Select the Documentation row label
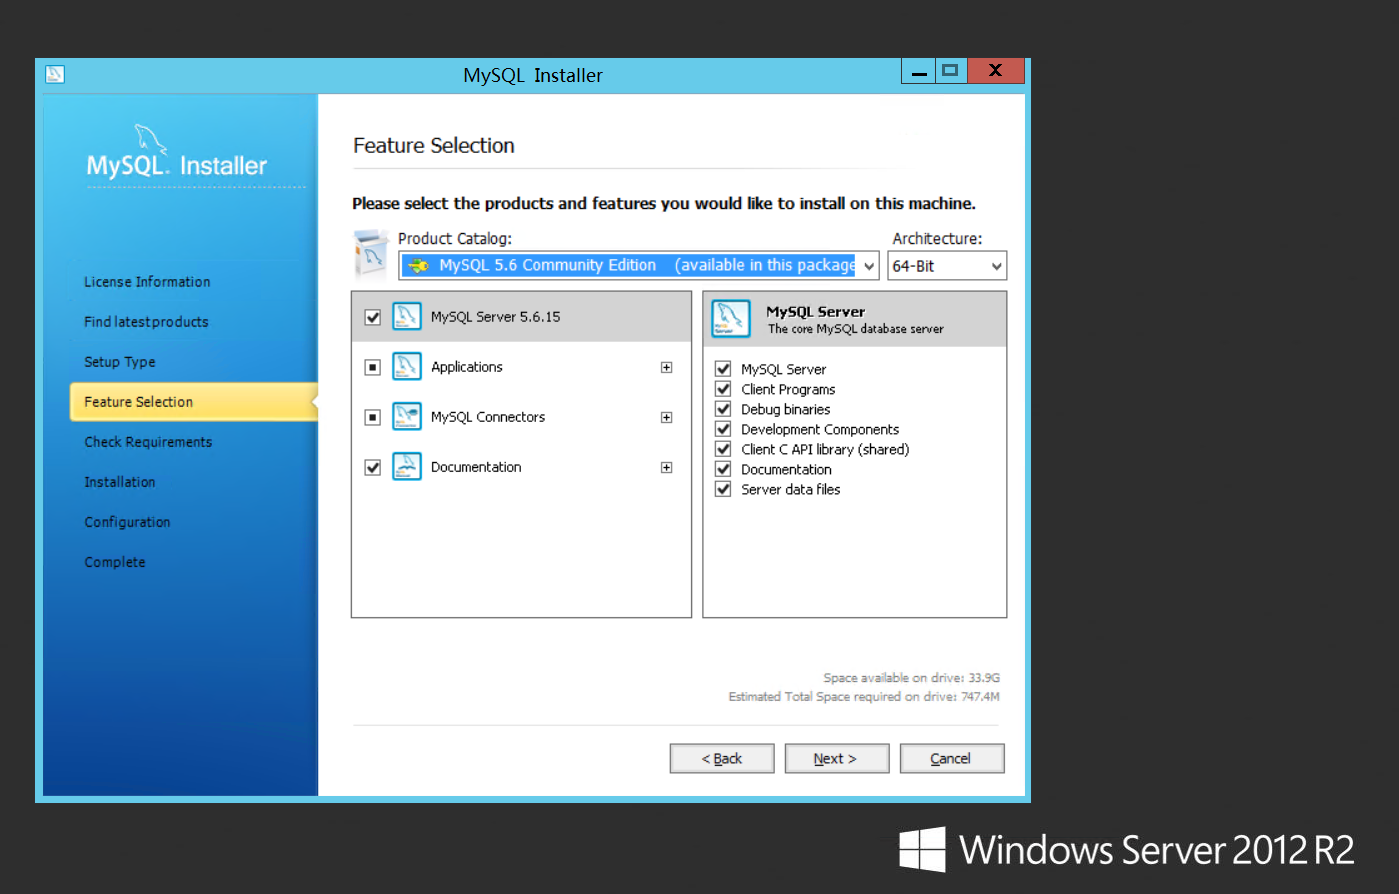 coord(476,467)
